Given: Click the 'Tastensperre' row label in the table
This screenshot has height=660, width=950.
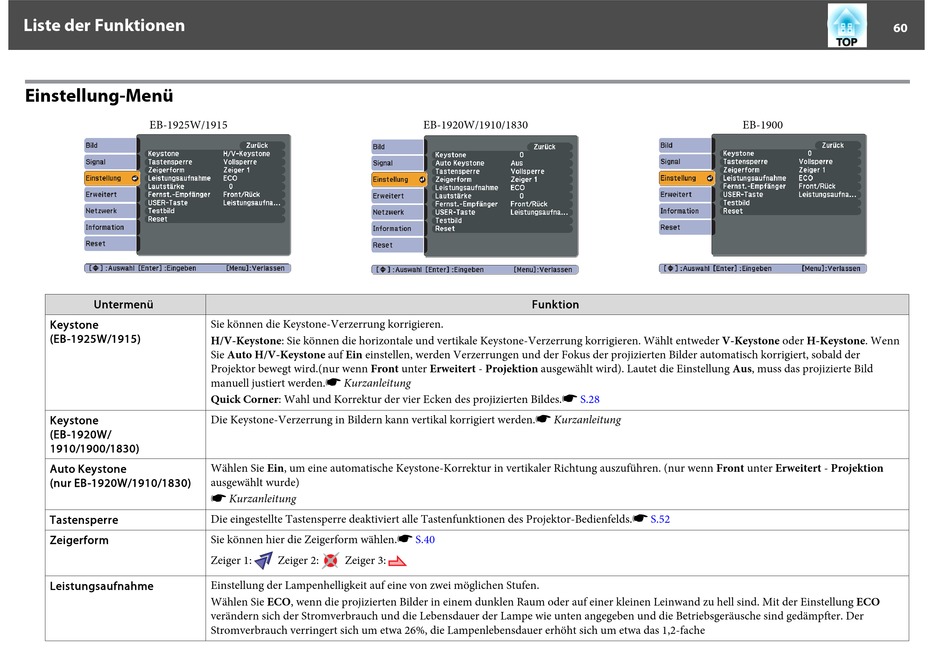Looking at the screenshot, I should coord(84,520).
